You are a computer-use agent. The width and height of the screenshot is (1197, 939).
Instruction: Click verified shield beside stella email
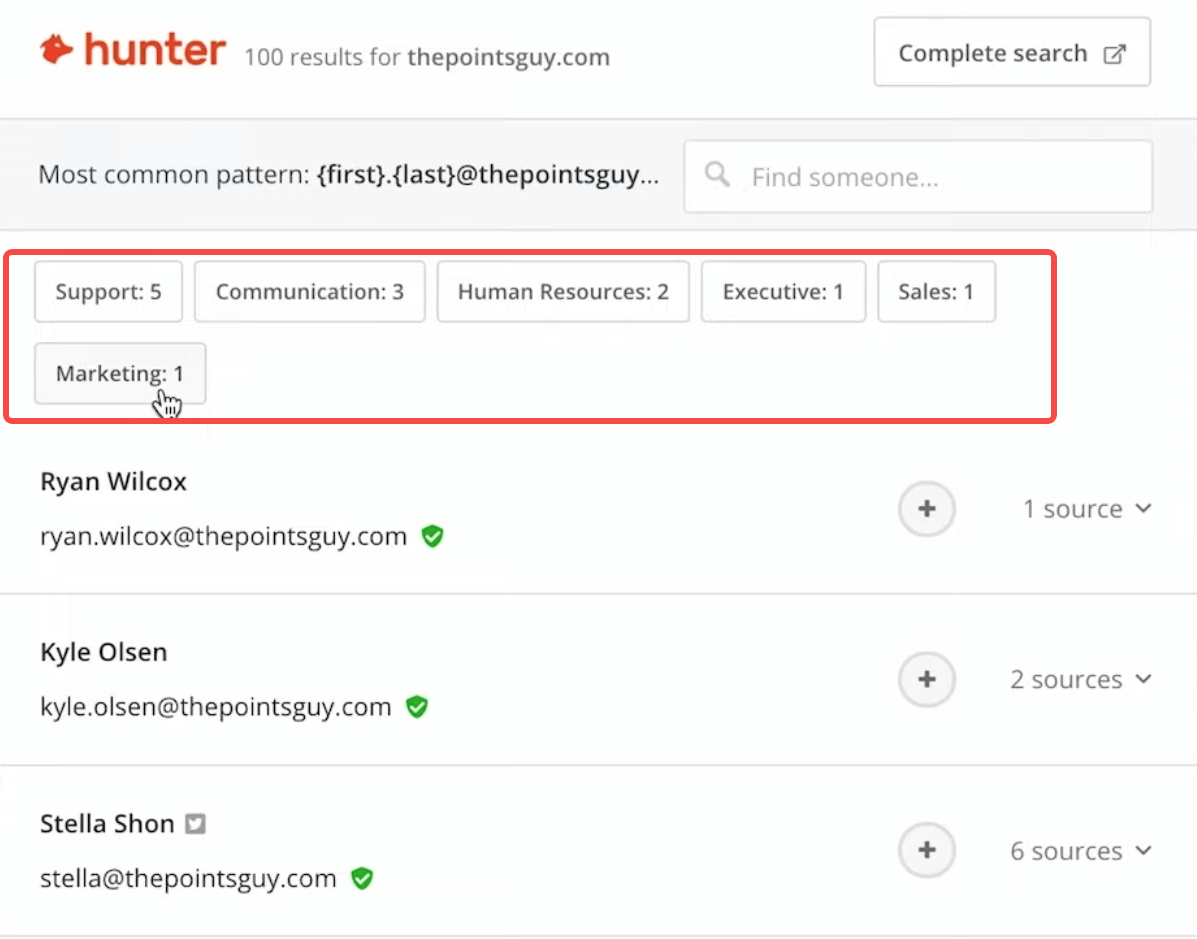pos(362,879)
